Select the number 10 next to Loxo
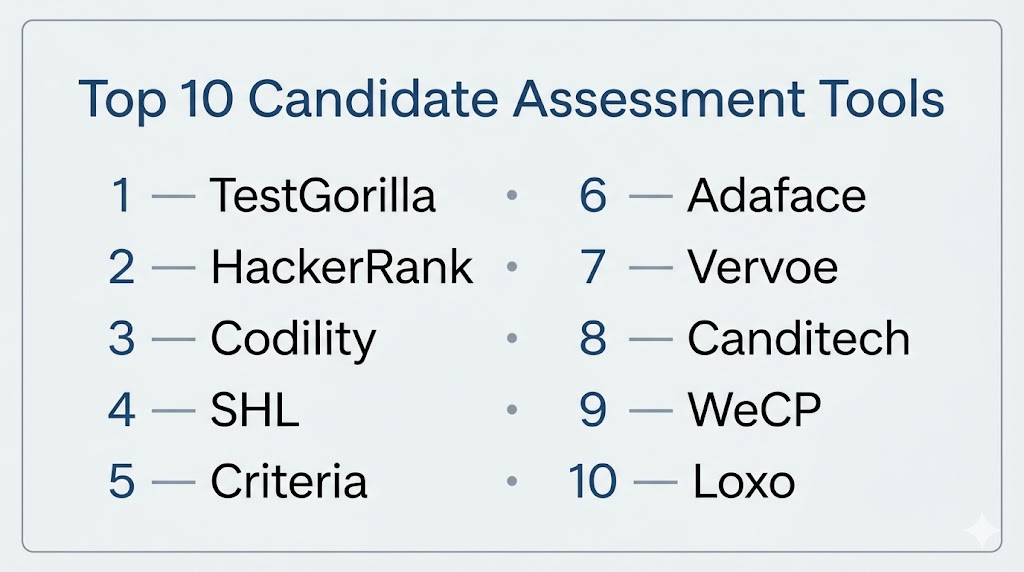This screenshot has height=572, width=1024. click(593, 483)
